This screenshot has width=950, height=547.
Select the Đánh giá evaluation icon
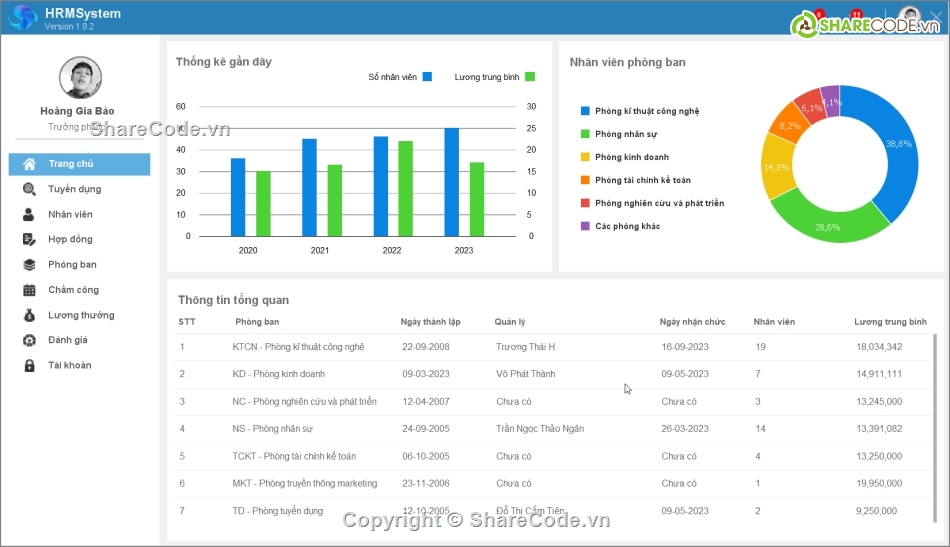(29, 340)
